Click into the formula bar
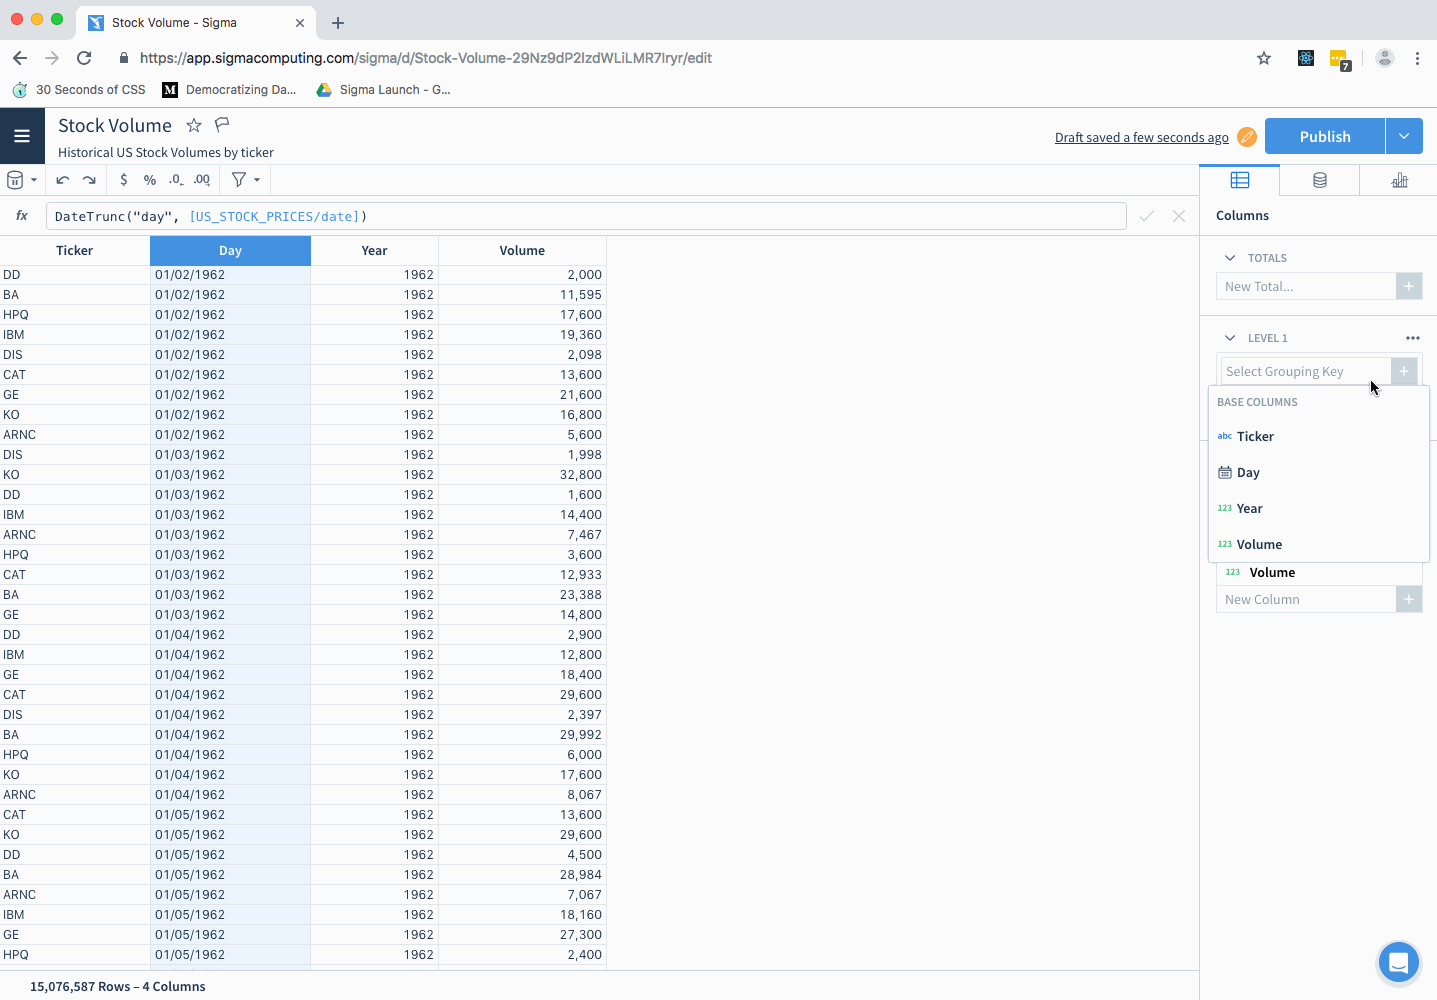Screen dimensions: 1437x1000 pyautogui.click(x=586, y=216)
